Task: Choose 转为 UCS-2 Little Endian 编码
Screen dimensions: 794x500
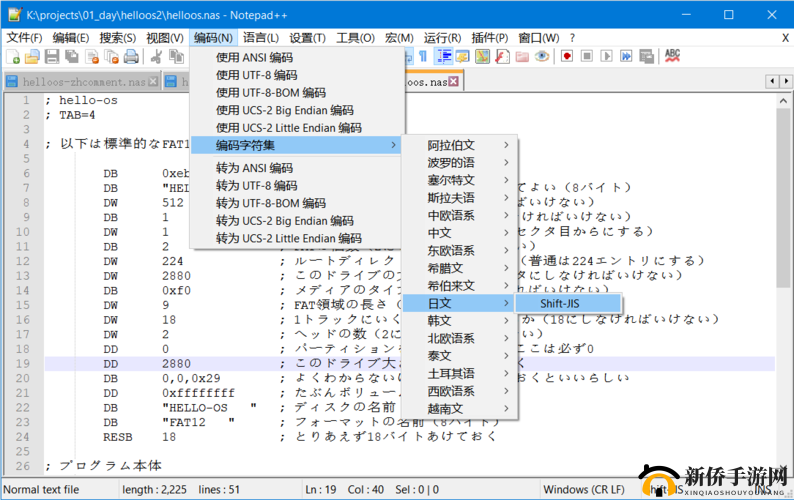Action: tap(298, 238)
